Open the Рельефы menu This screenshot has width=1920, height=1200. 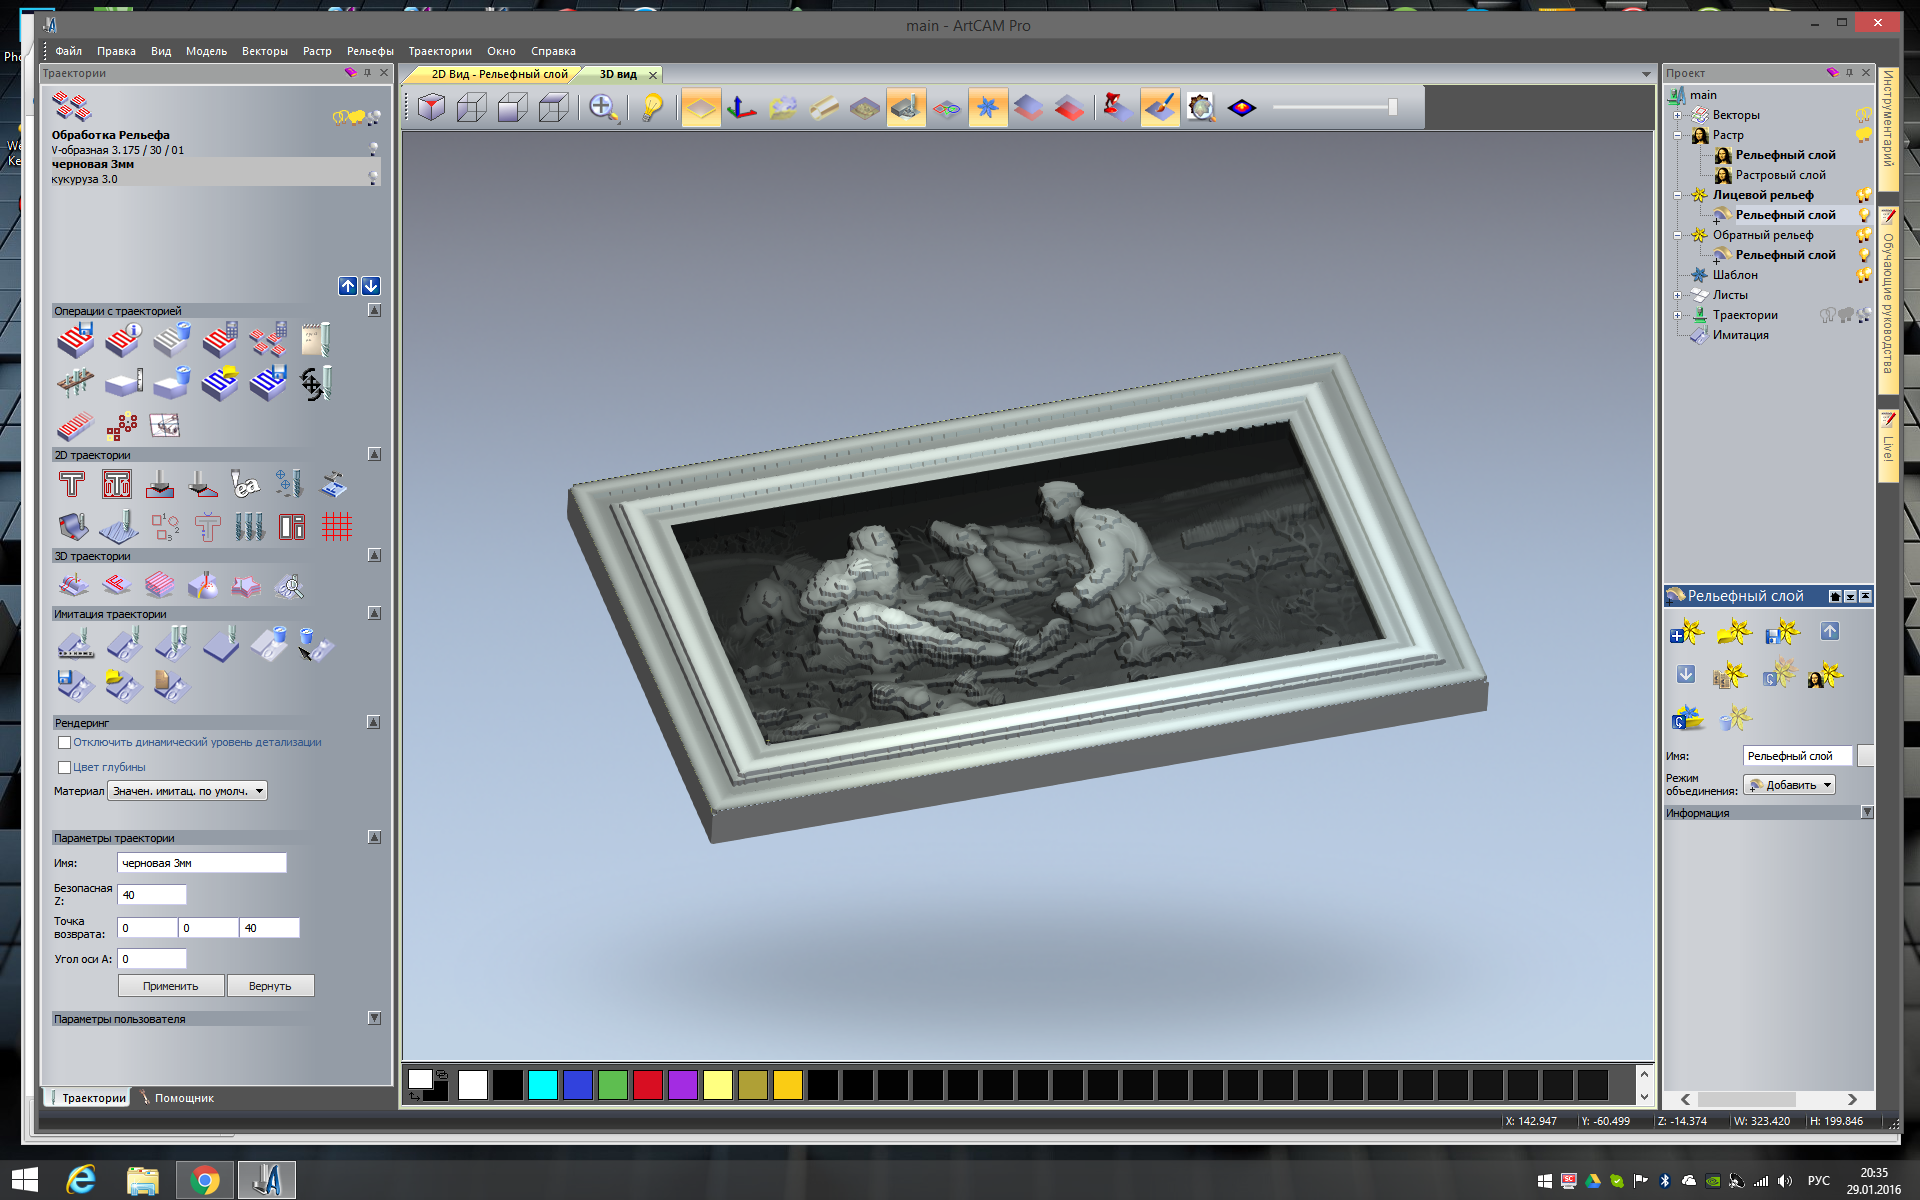tap(369, 51)
